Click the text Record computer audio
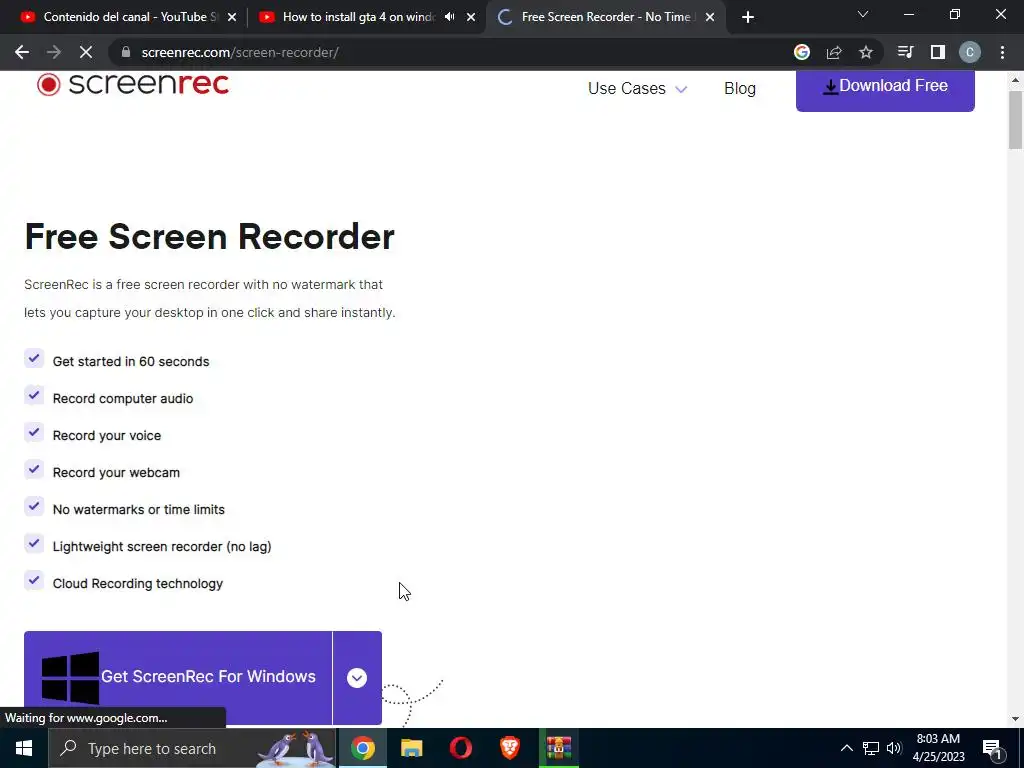Image resolution: width=1024 pixels, height=768 pixels. [x=123, y=398]
